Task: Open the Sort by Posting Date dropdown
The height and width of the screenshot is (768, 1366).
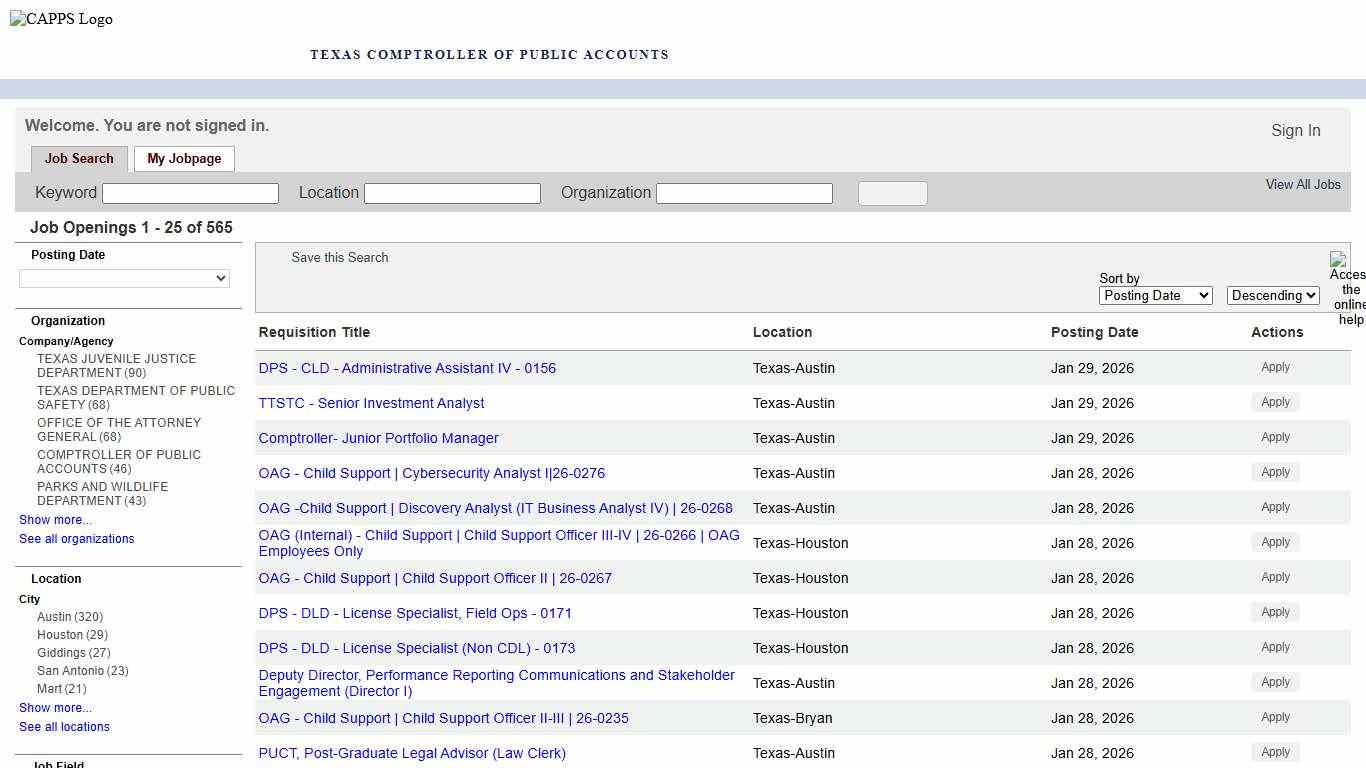Action: coord(1155,295)
